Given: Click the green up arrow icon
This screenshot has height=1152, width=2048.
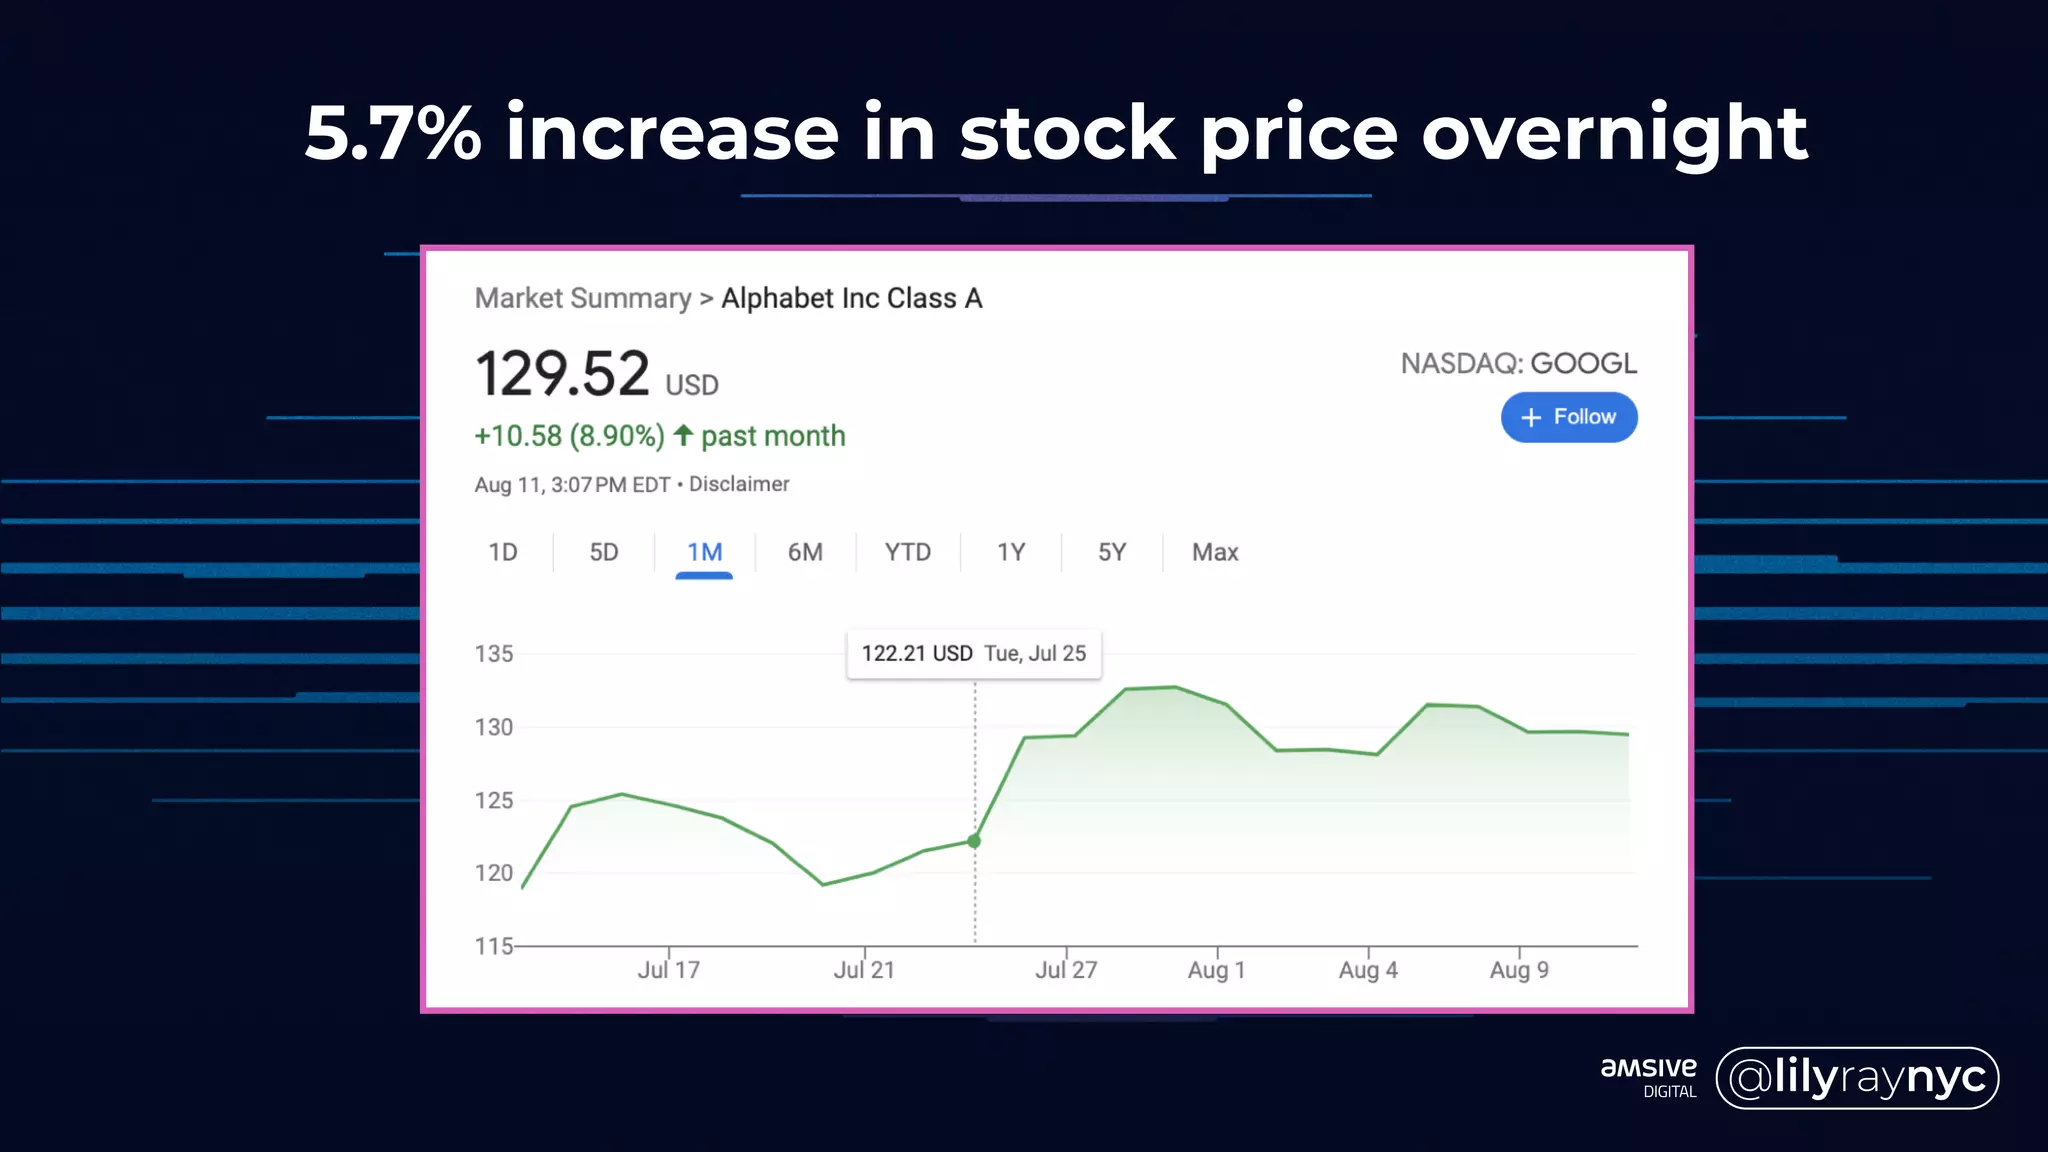Looking at the screenshot, I should (683, 435).
